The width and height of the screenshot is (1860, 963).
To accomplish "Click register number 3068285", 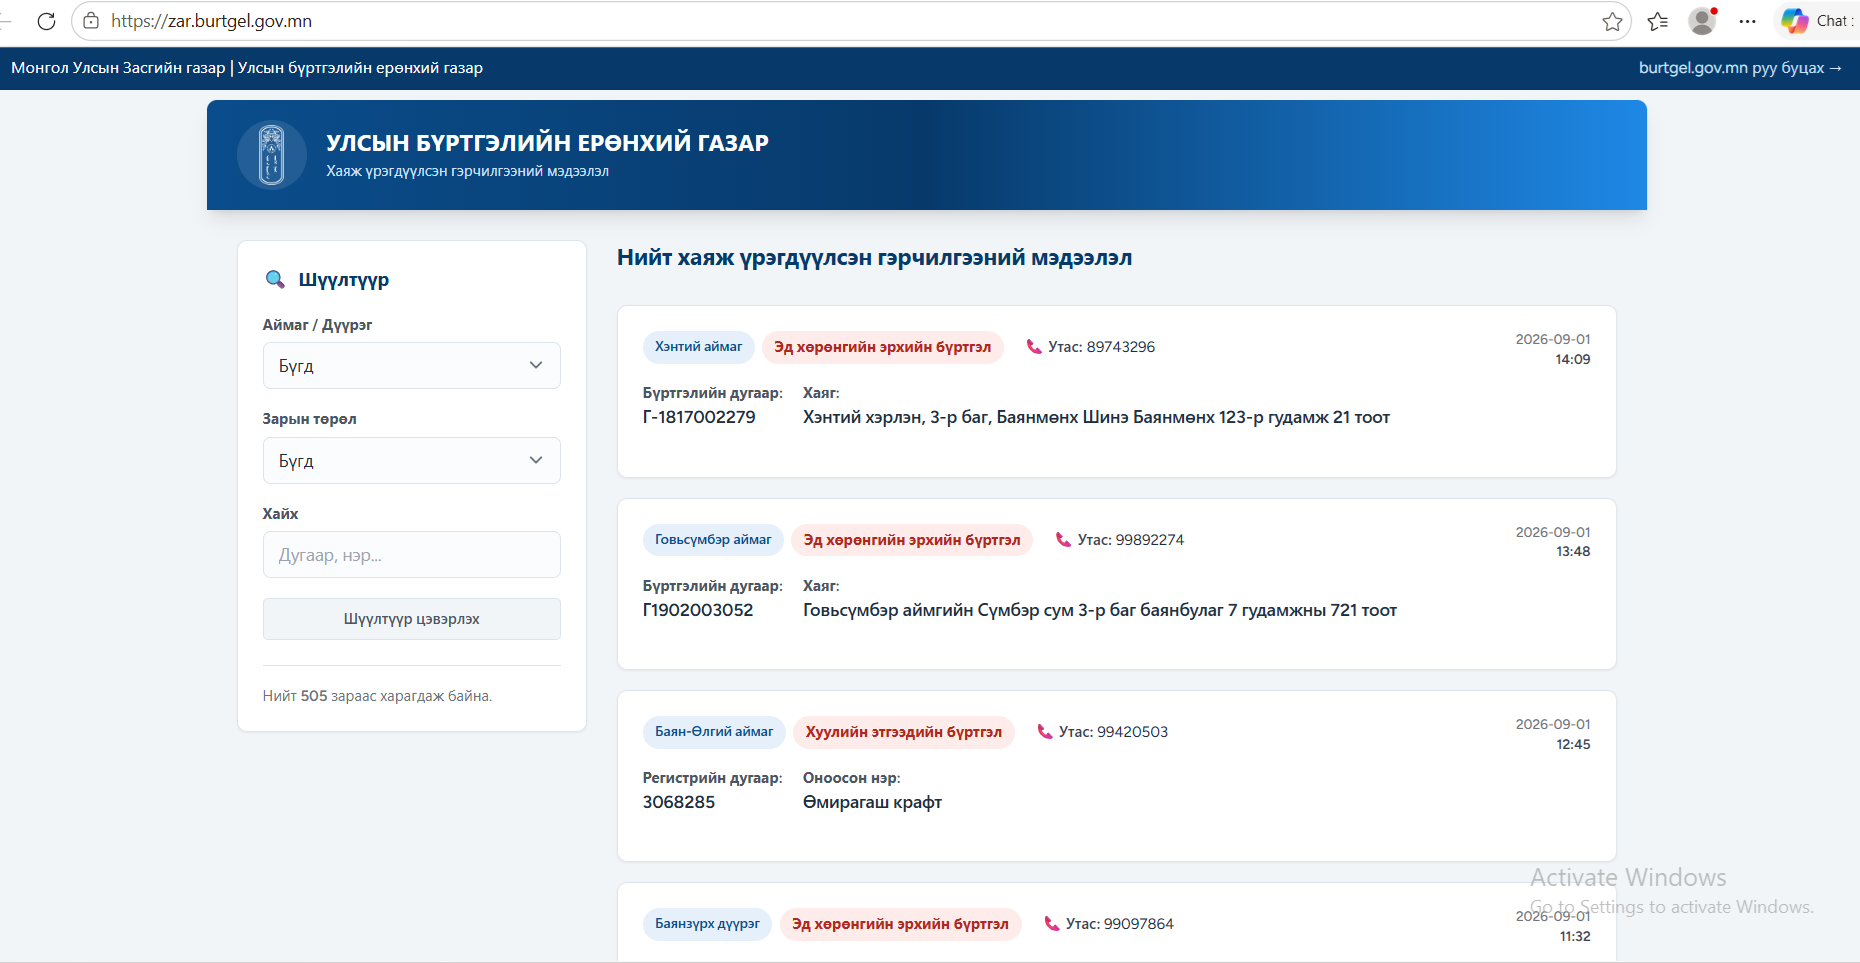I will click(x=679, y=802).
